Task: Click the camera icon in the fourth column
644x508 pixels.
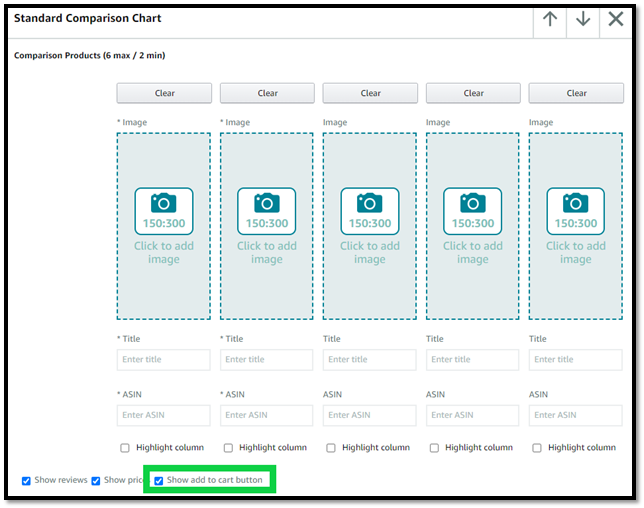Action: [x=473, y=203]
